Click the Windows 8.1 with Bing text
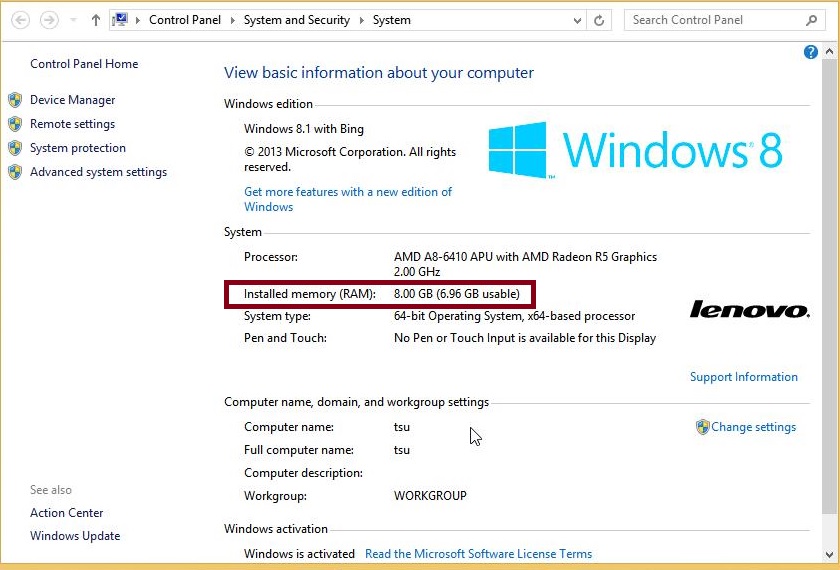 [x=304, y=129]
